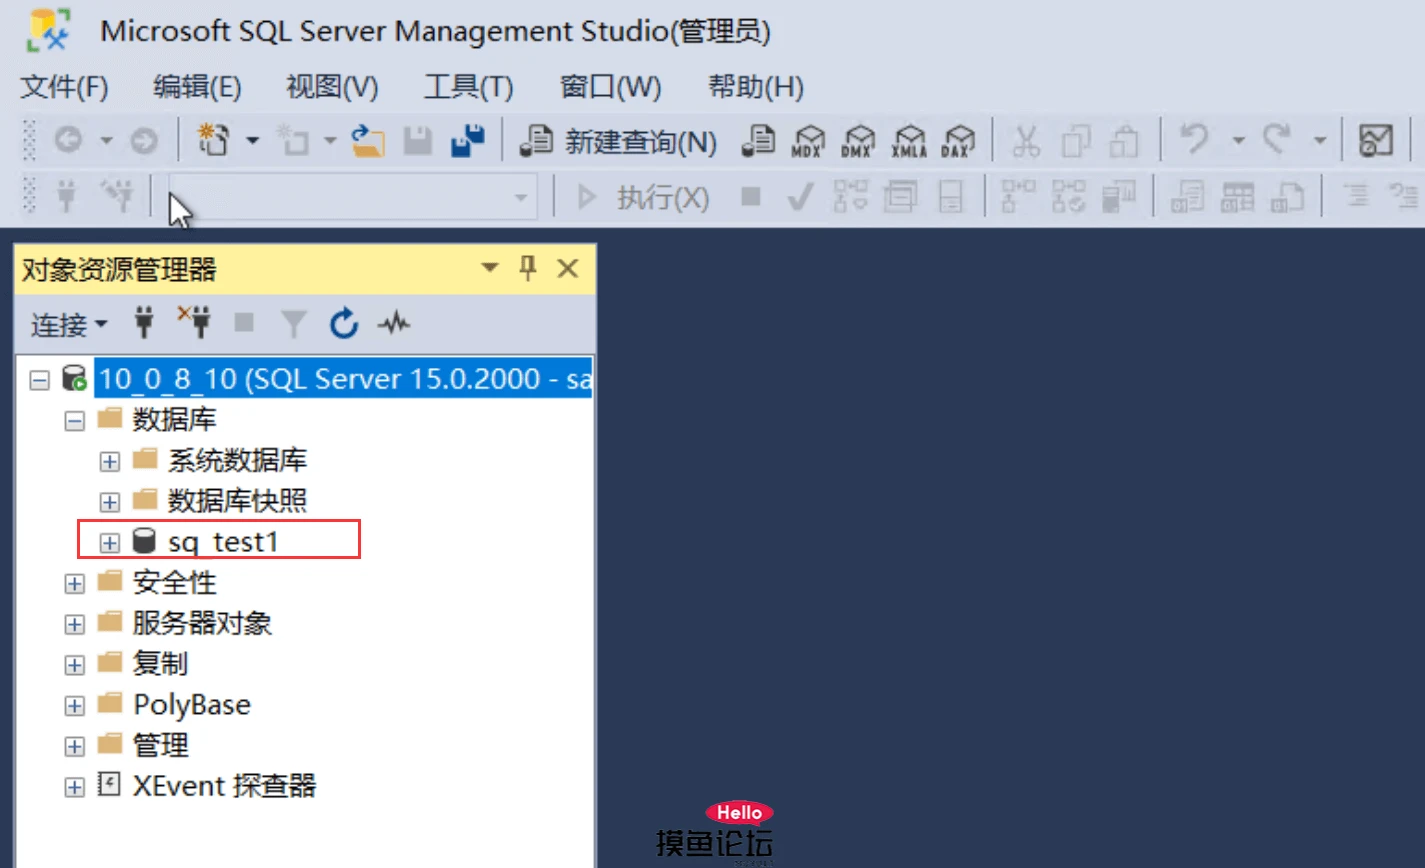Expand the 系统数据库 folder
This screenshot has height=868, width=1425.
point(110,461)
